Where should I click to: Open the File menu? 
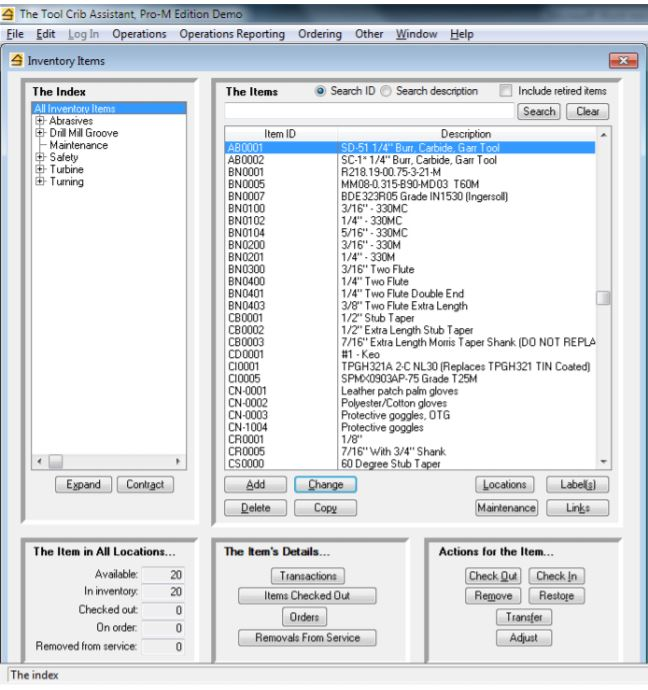pyautogui.click(x=15, y=34)
